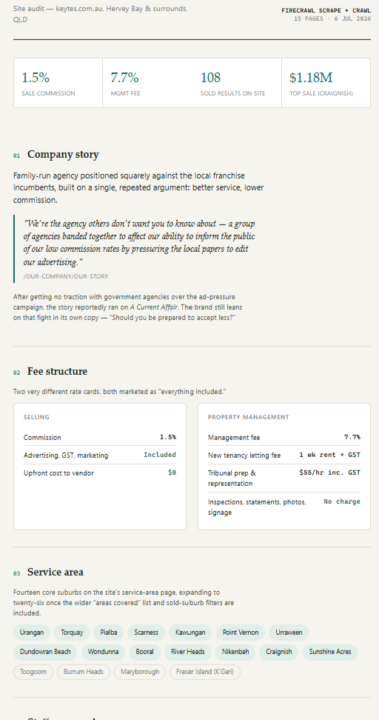Select the Urraween suburb tag

pyautogui.click(x=288, y=632)
